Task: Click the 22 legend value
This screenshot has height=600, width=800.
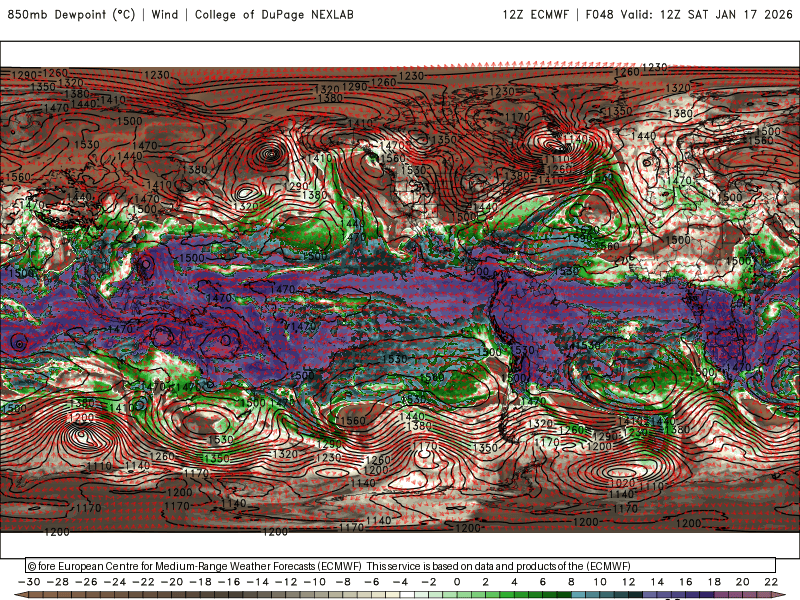Action: click(771, 582)
